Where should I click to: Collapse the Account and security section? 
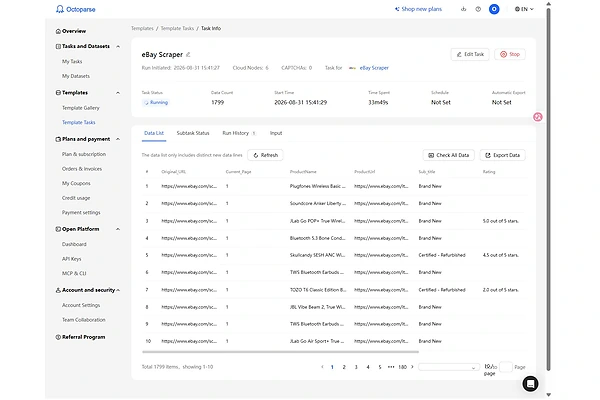coord(118,290)
